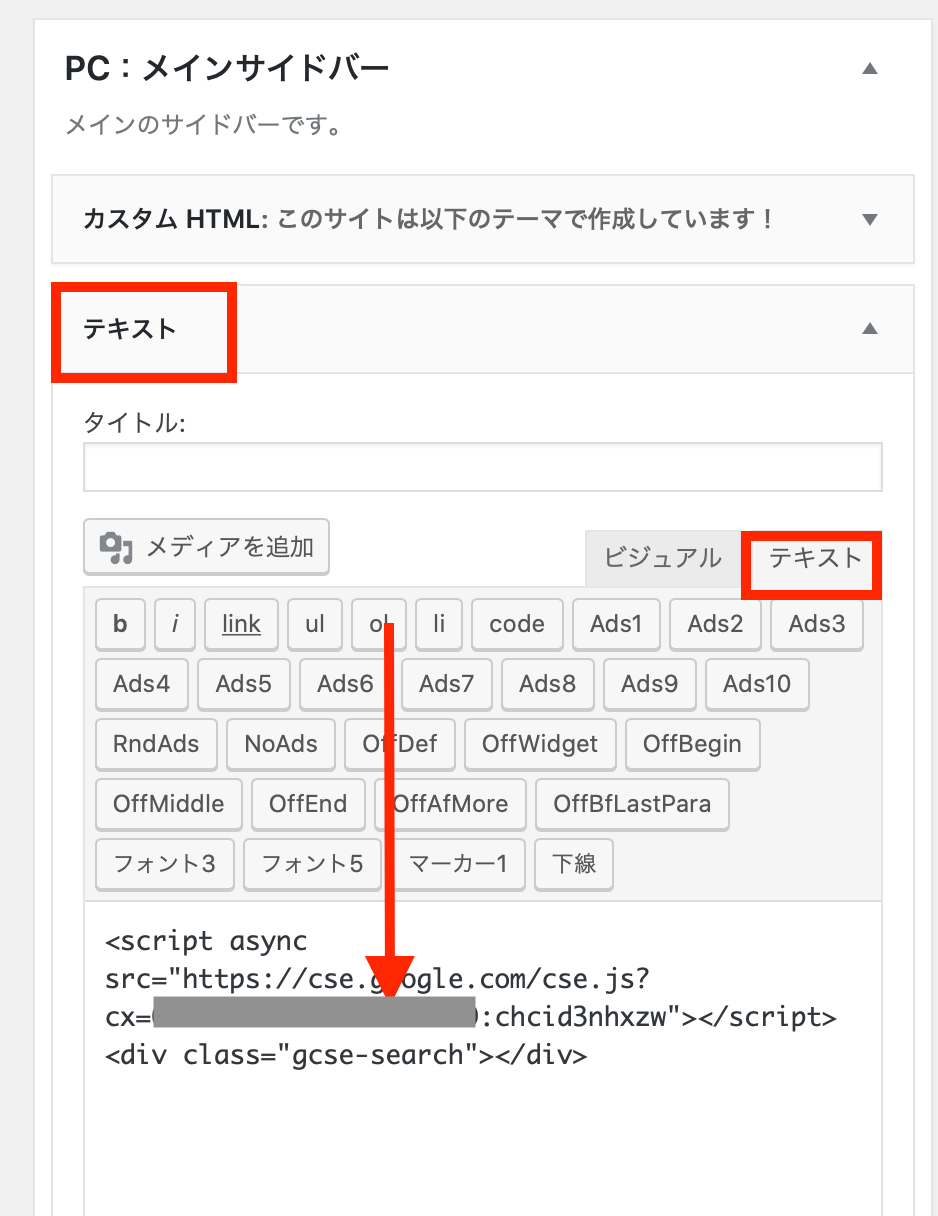Click the OffBfLastPara button
Image resolution: width=938 pixels, height=1216 pixels.
[x=632, y=804]
